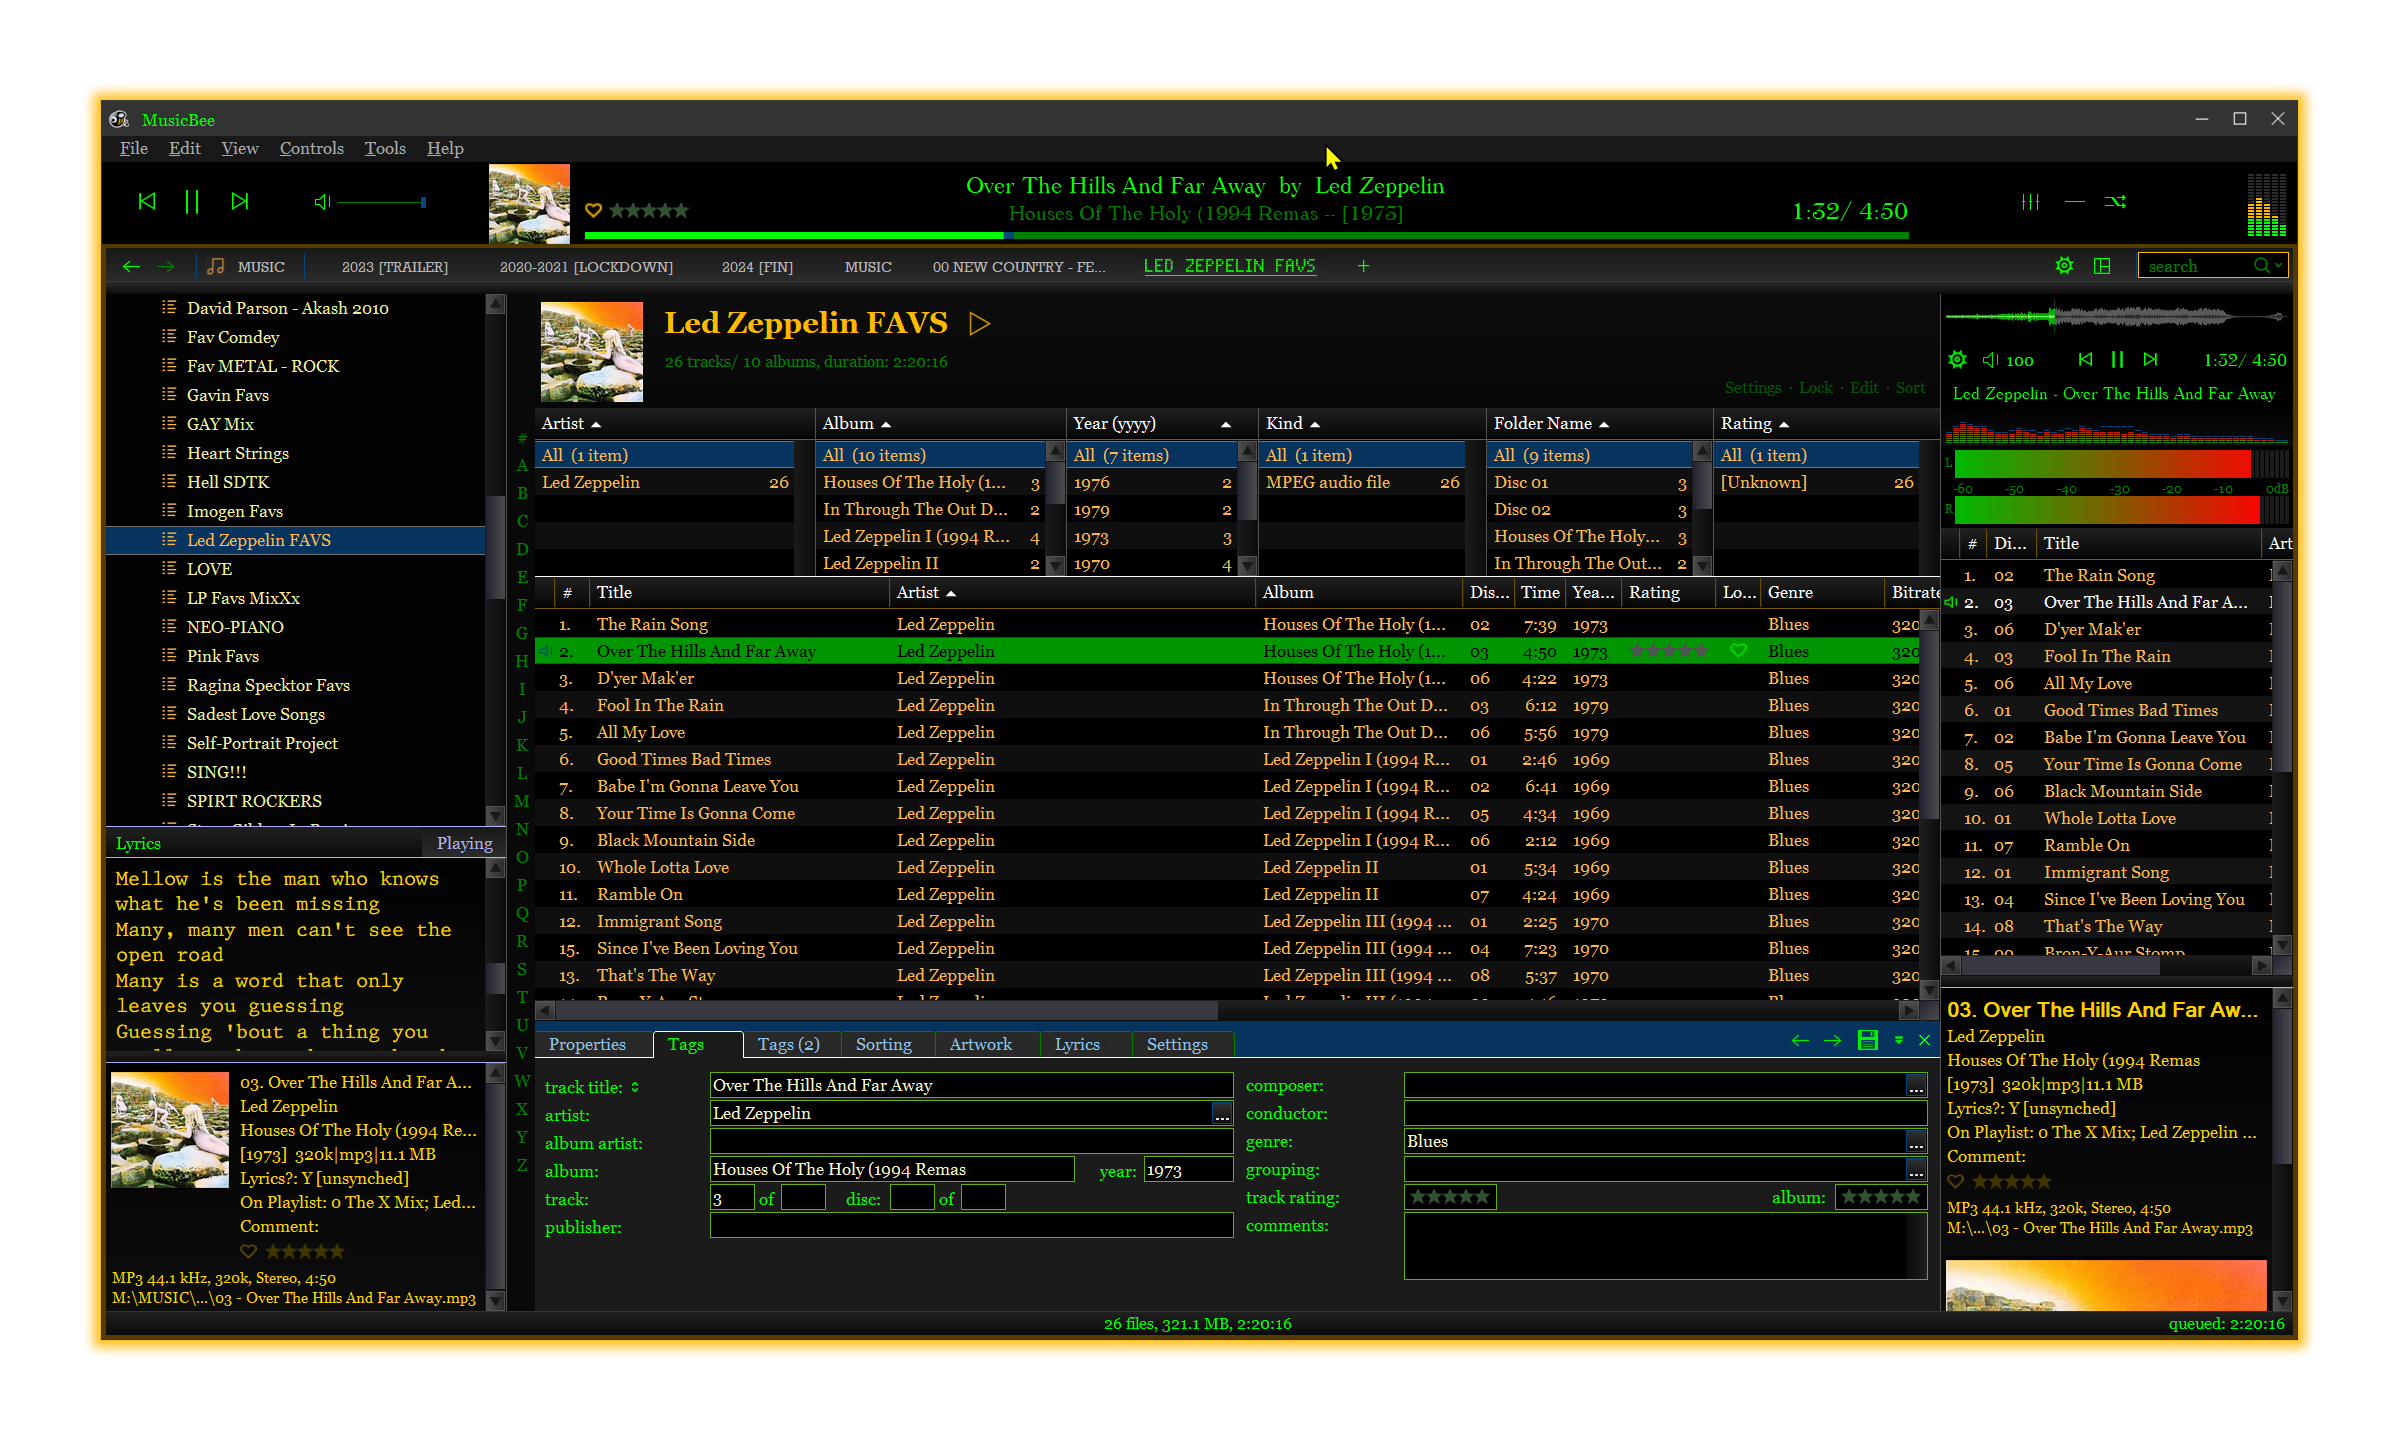Open panel layout icon beside search
The width and height of the screenshot is (2399, 1441).
2102,266
